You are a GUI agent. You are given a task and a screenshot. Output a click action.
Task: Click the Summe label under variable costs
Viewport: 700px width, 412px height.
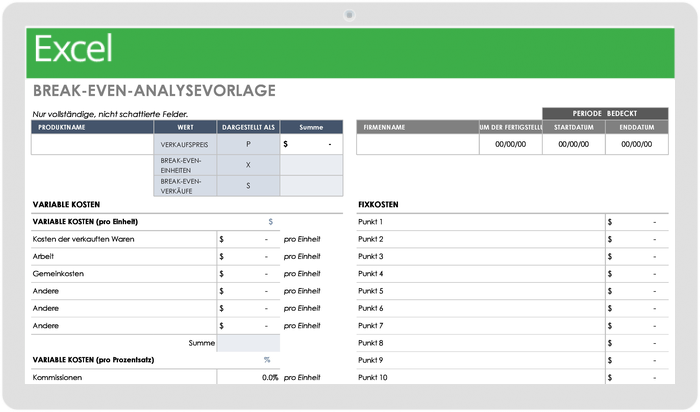(x=201, y=343)
